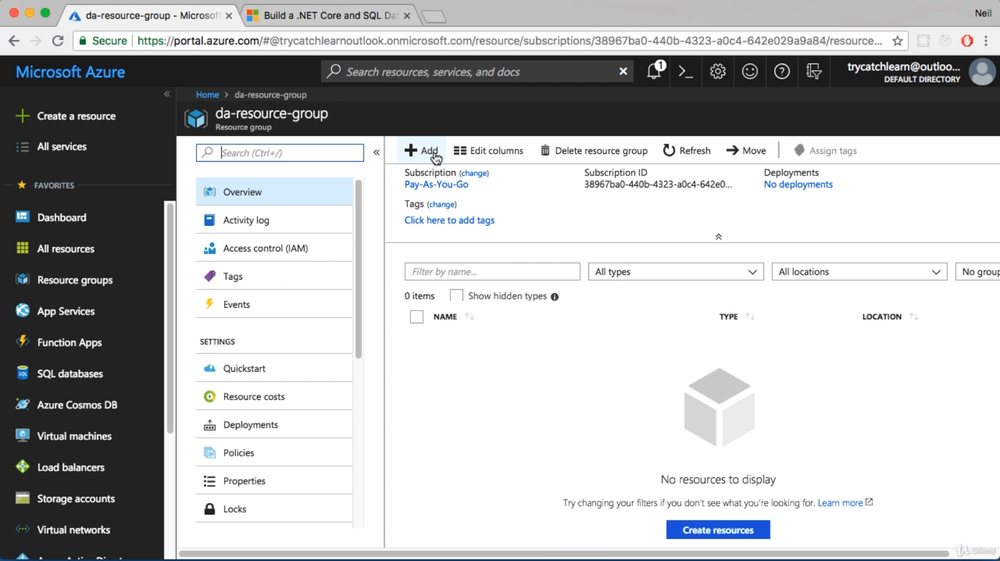Viewport: 1000px width, 561px height.
Task: Select Access control (IAM) menu item
Action: point(265,248)
